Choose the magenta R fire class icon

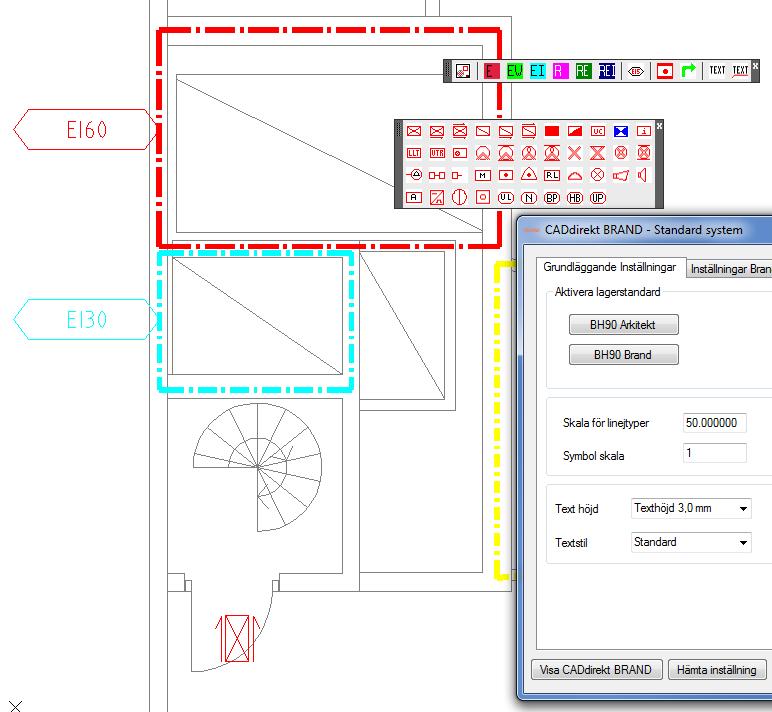560,71
